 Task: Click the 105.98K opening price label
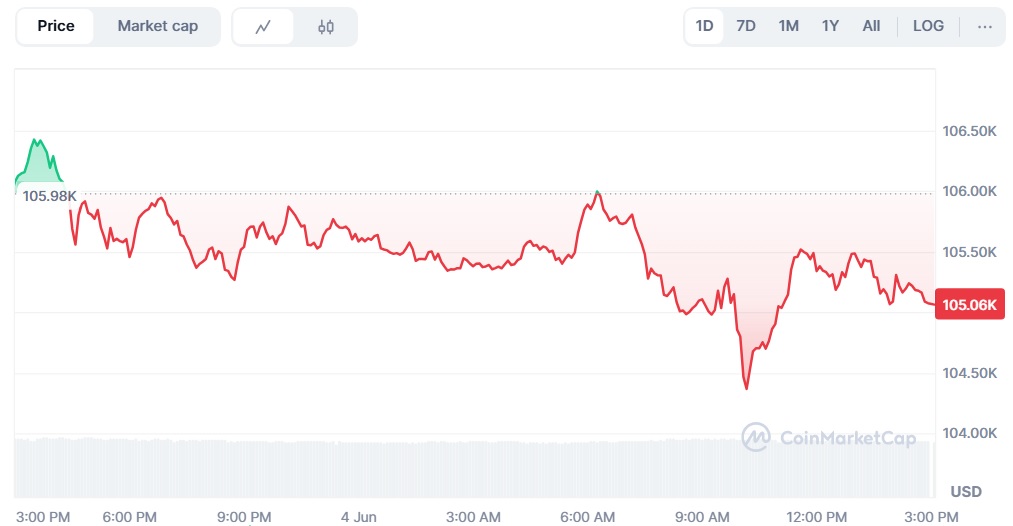click(x=49, y=196)
